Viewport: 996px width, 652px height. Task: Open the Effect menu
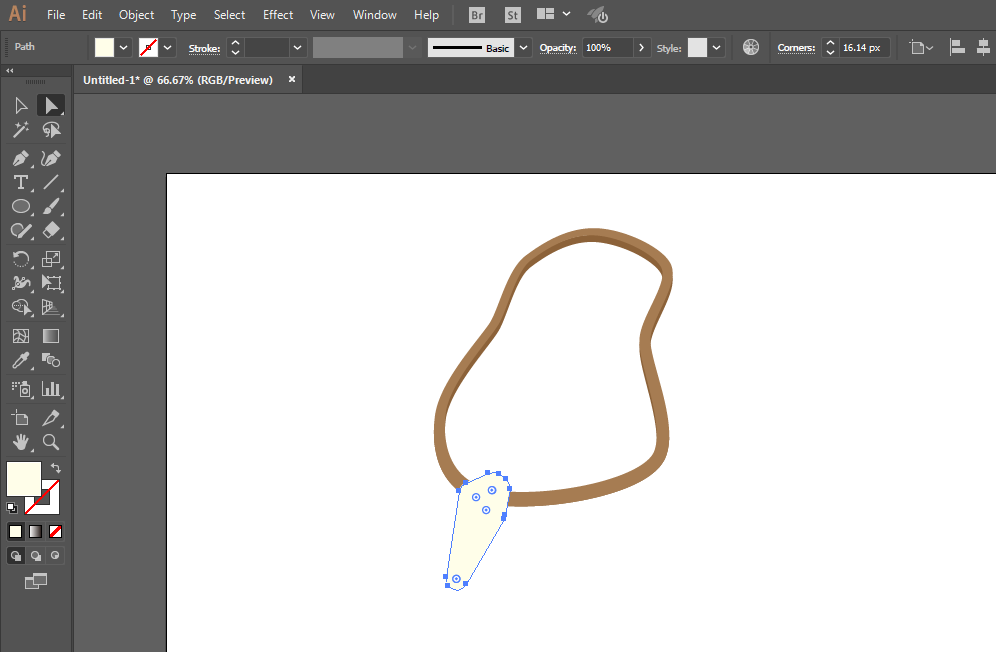click(278, 15)
